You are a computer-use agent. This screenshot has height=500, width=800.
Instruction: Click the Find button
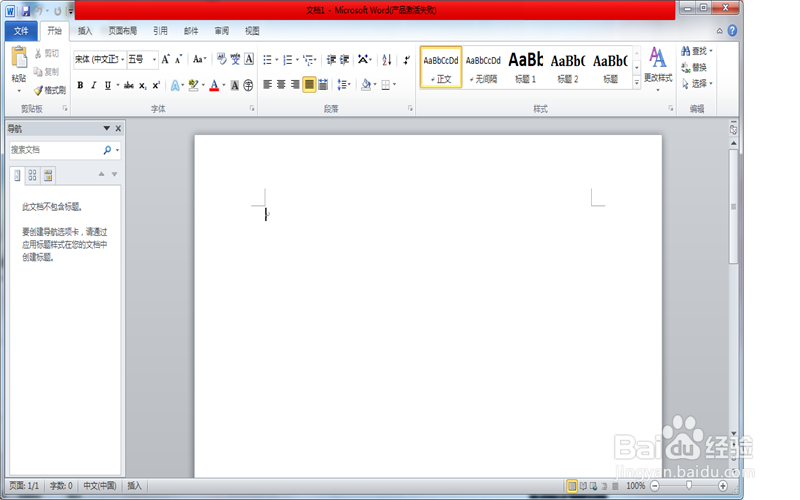pyautogui.click(x=696, y=51)
